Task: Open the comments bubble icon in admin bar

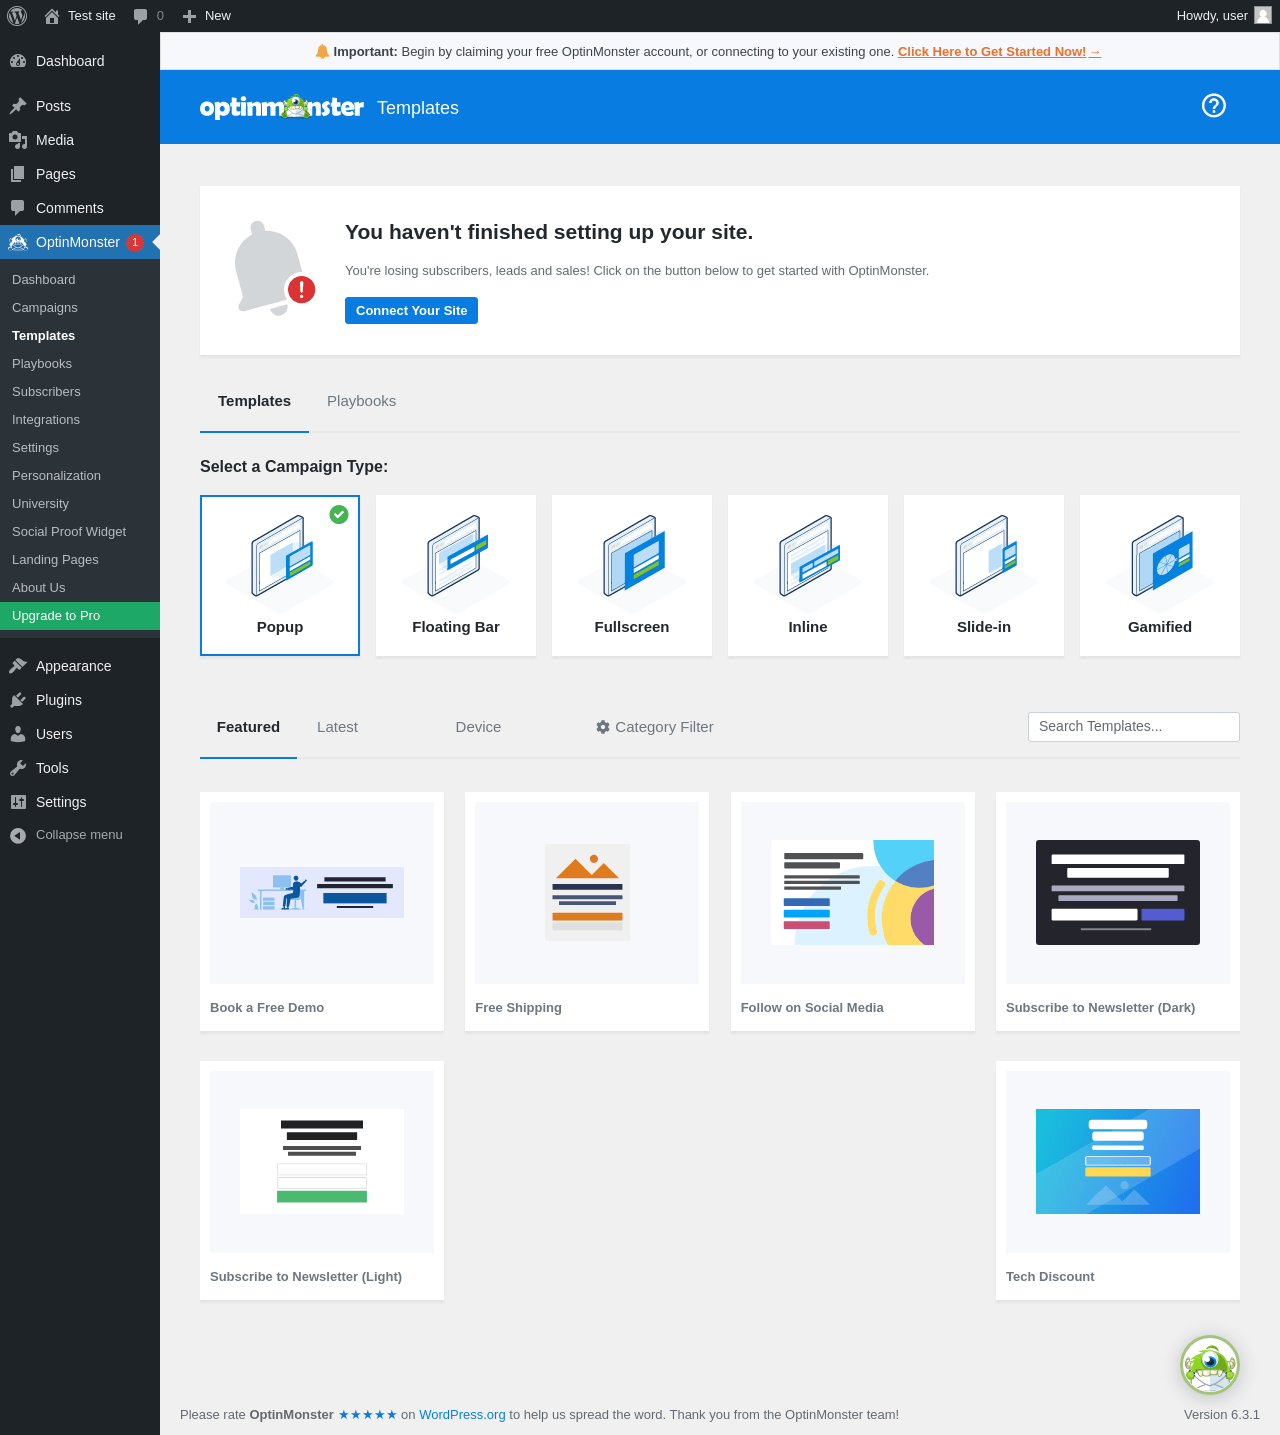Action: click(140, 16)
